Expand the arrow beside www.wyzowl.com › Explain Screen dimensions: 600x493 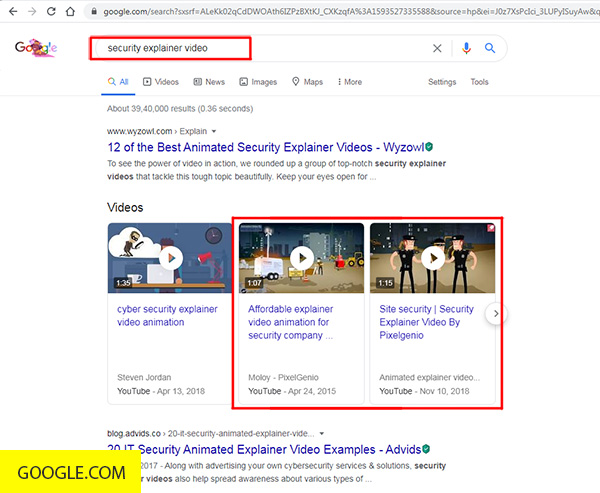(x=214, y=131)
